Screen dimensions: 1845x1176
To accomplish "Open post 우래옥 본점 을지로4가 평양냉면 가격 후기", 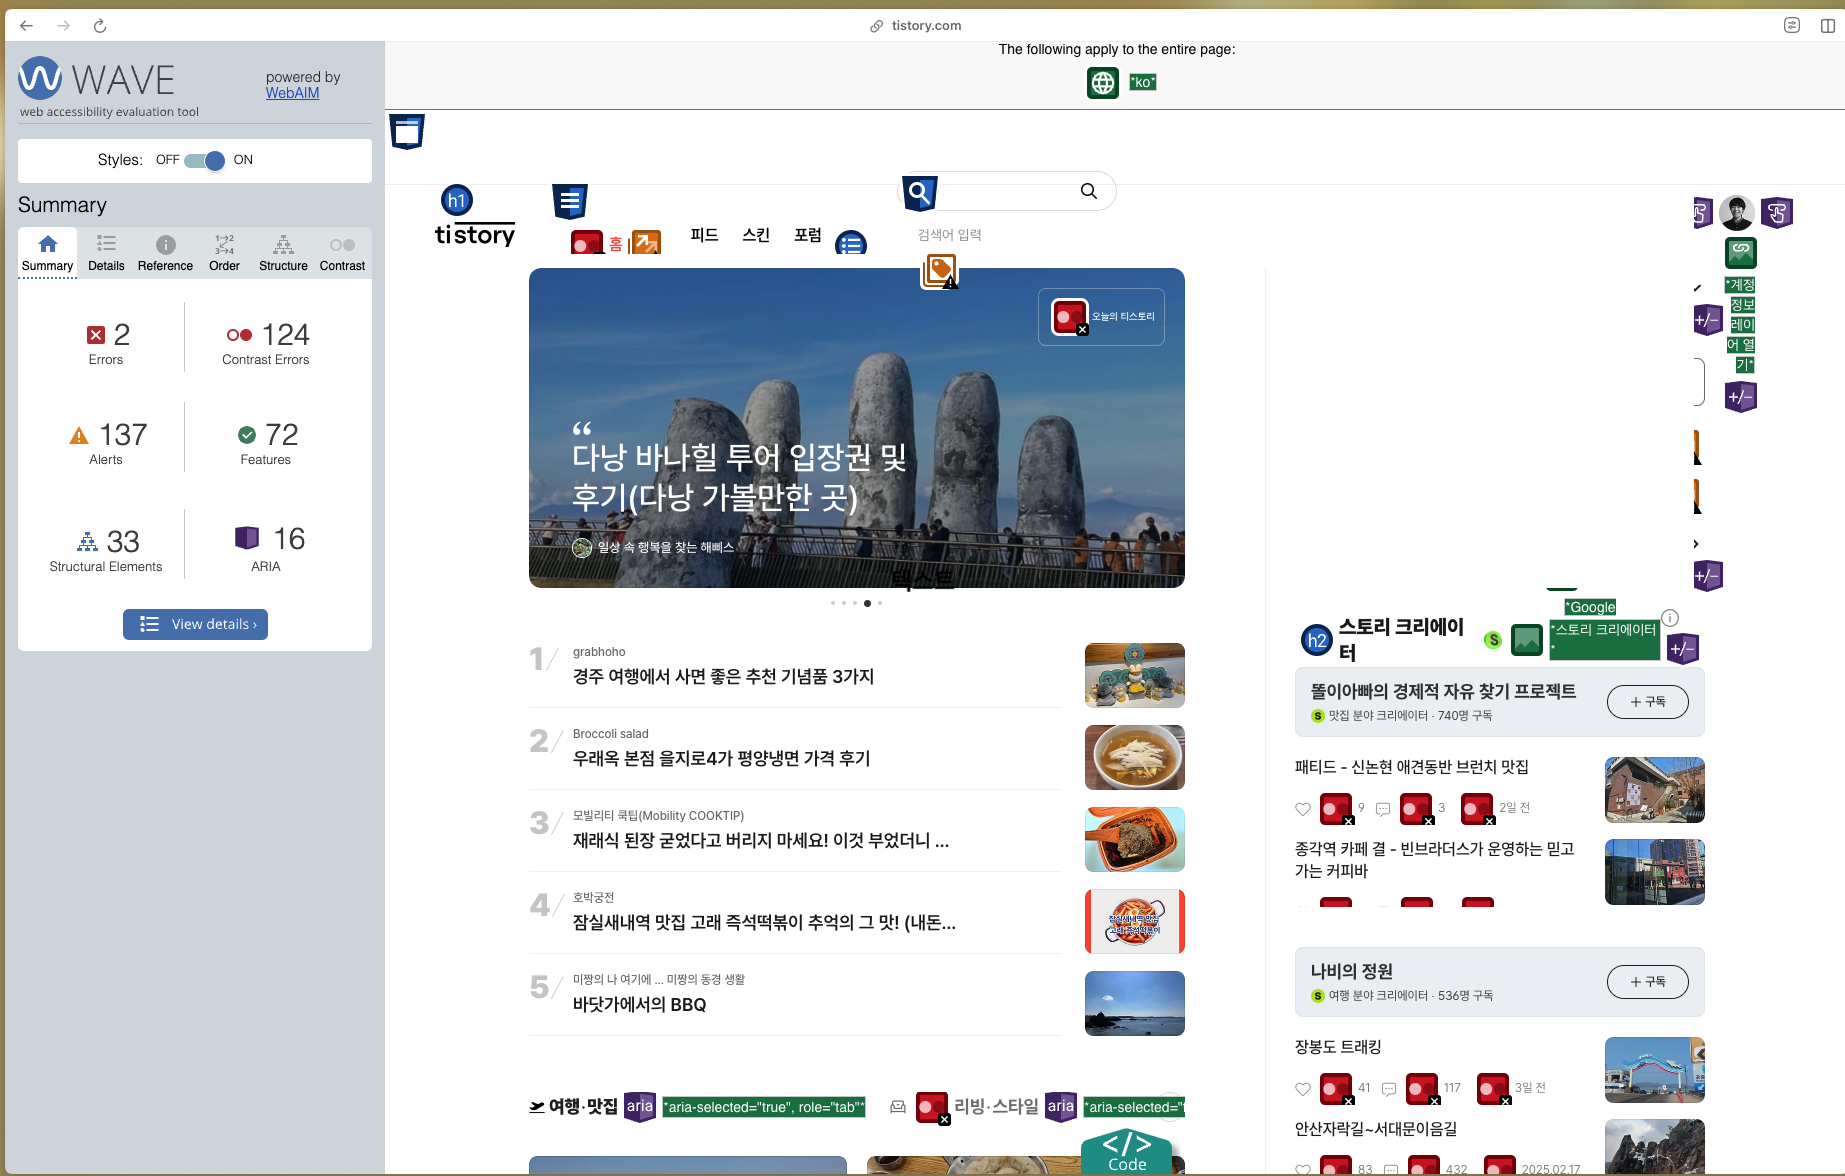I will point(721,759).
